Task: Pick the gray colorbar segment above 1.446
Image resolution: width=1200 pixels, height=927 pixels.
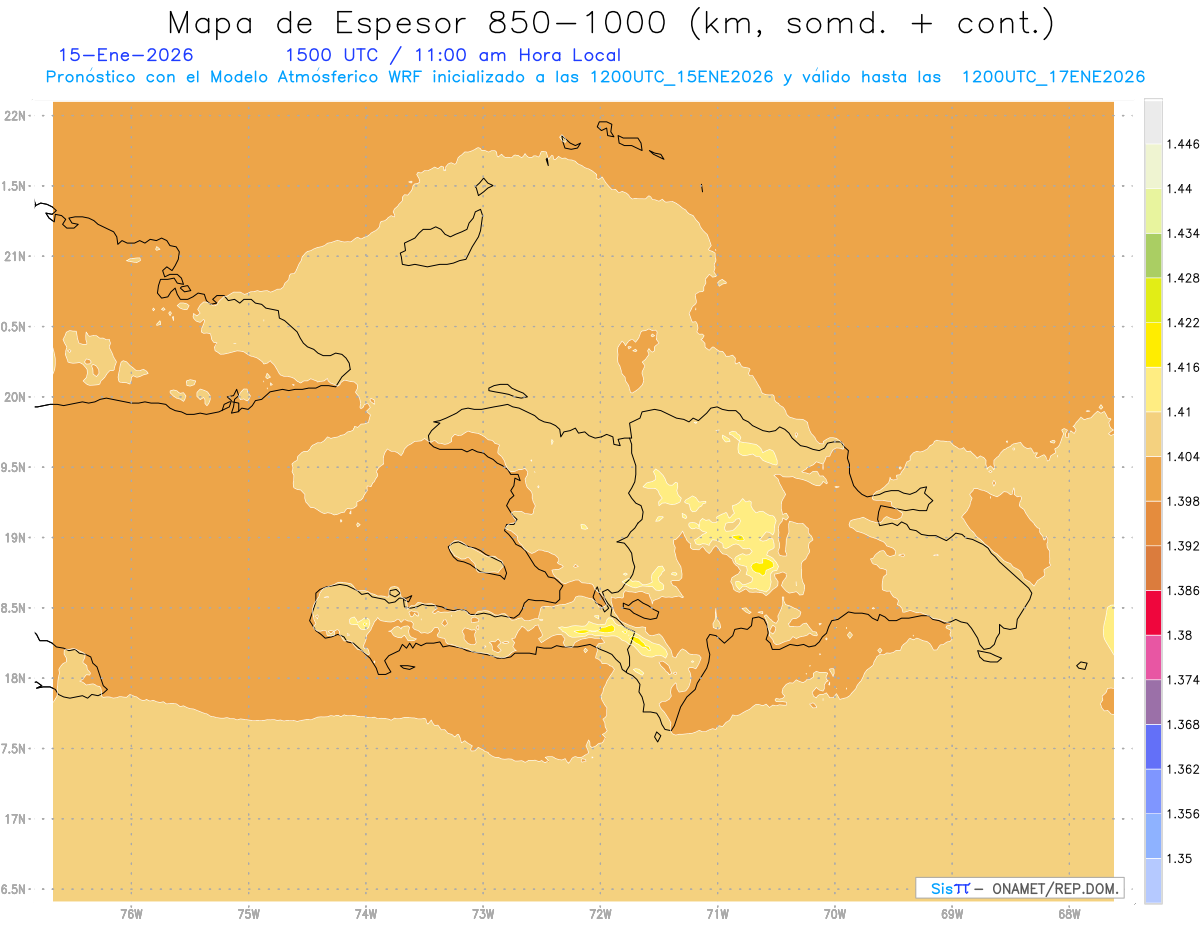Action: point(1153,121)
